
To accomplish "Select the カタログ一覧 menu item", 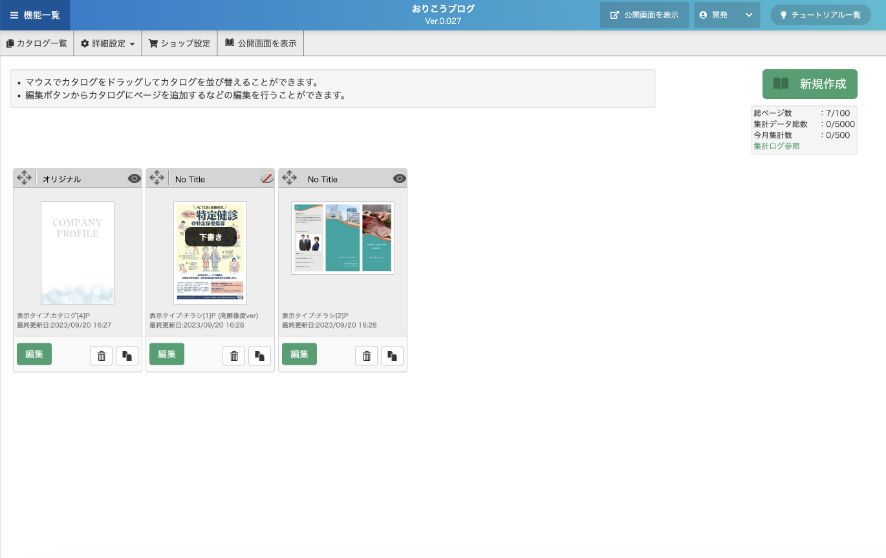I will (x=37, y=44).
